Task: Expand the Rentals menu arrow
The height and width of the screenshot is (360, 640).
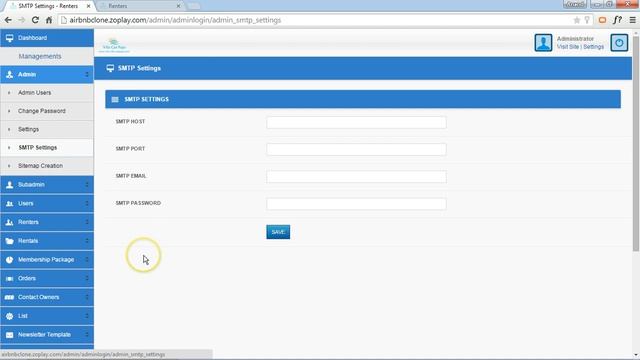Action: (x=87, y=241)
